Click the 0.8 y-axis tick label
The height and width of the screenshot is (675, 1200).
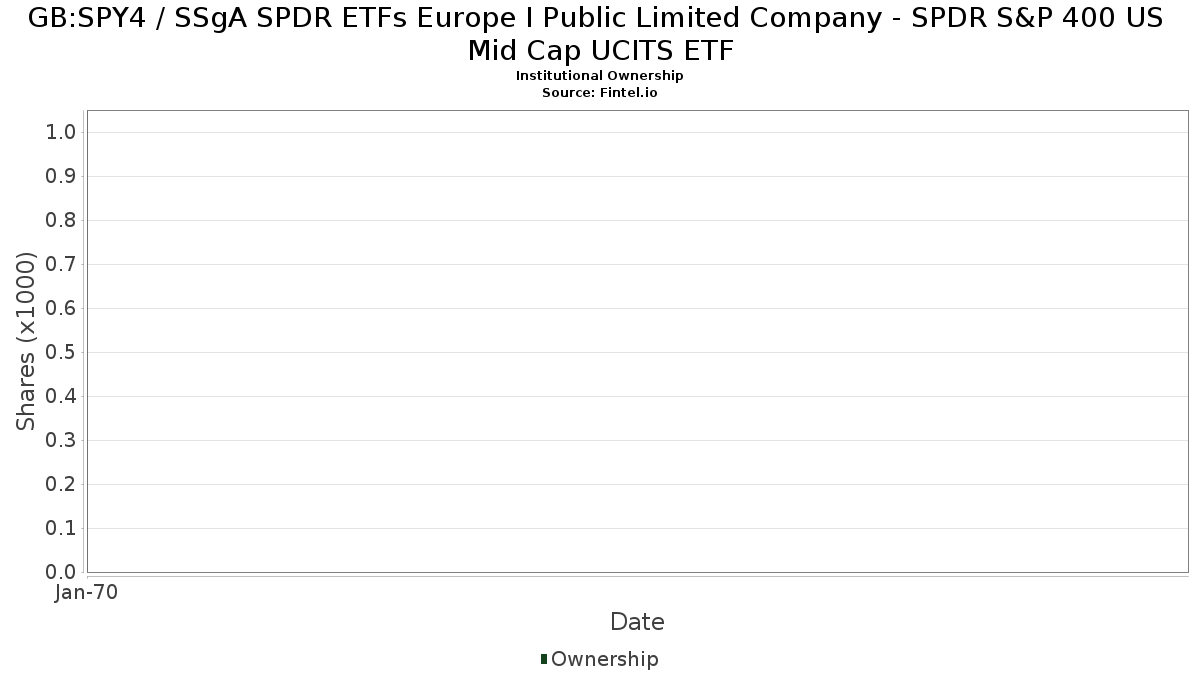pos(62,221)
